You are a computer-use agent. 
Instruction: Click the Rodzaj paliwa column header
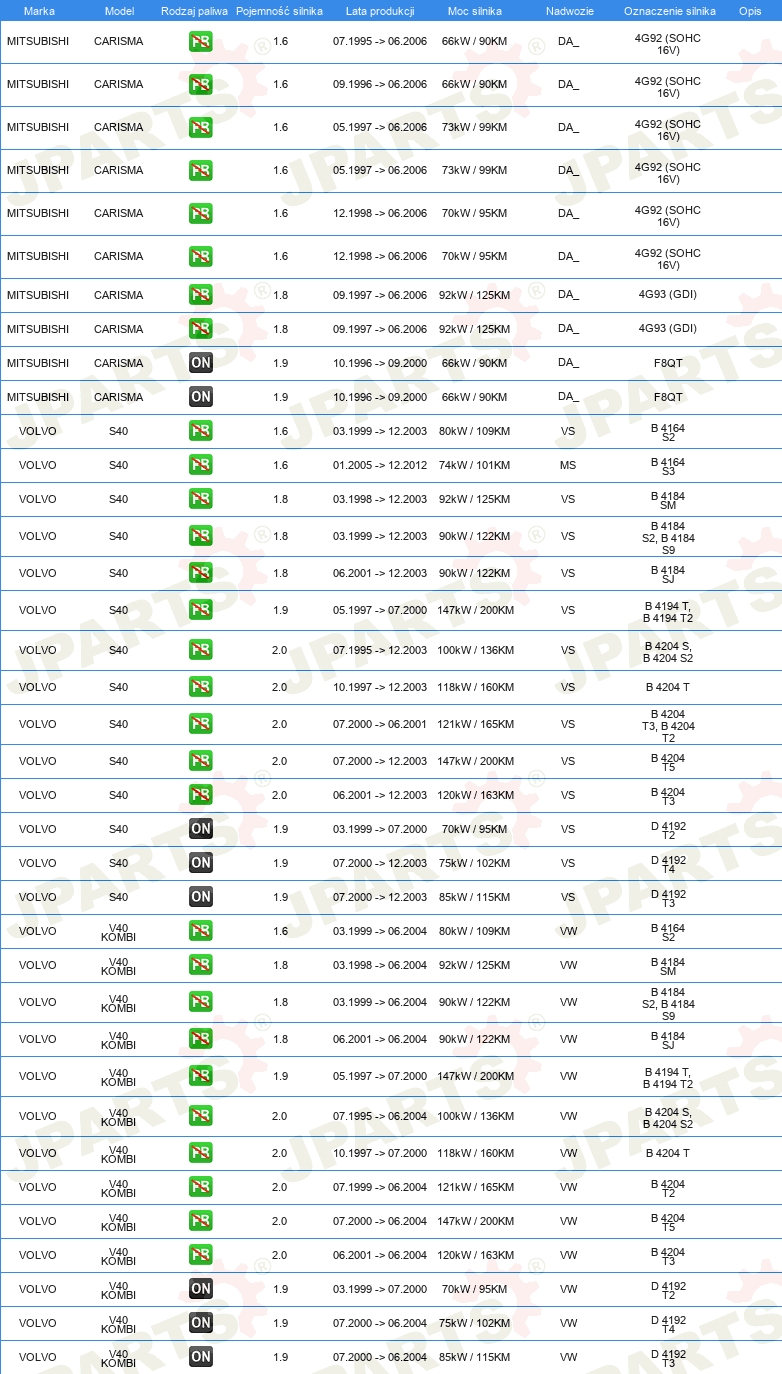pyautogui.click(x=195, y=11)
